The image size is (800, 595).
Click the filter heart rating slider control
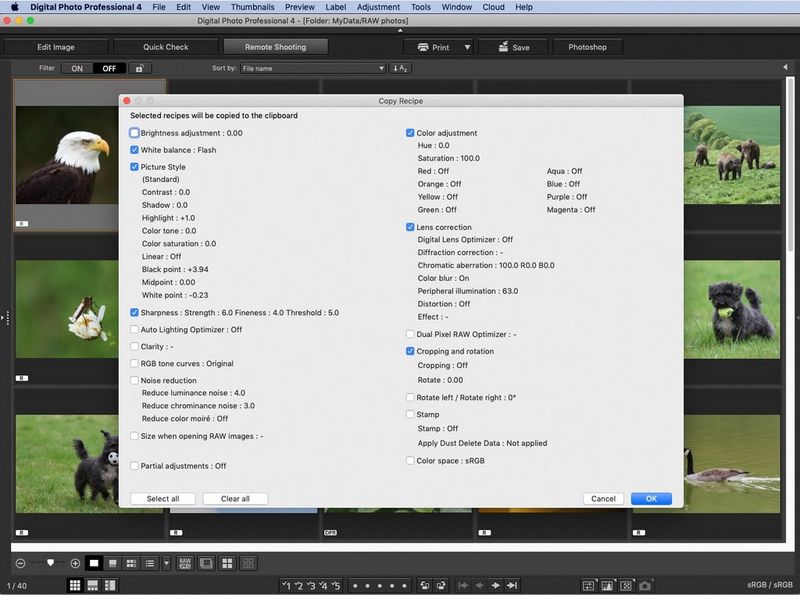(x=50, y=564)
